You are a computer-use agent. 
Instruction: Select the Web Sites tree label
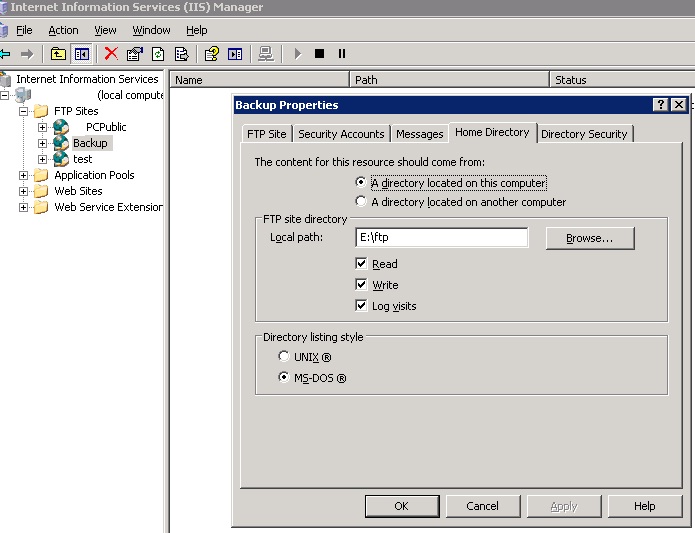78,191
